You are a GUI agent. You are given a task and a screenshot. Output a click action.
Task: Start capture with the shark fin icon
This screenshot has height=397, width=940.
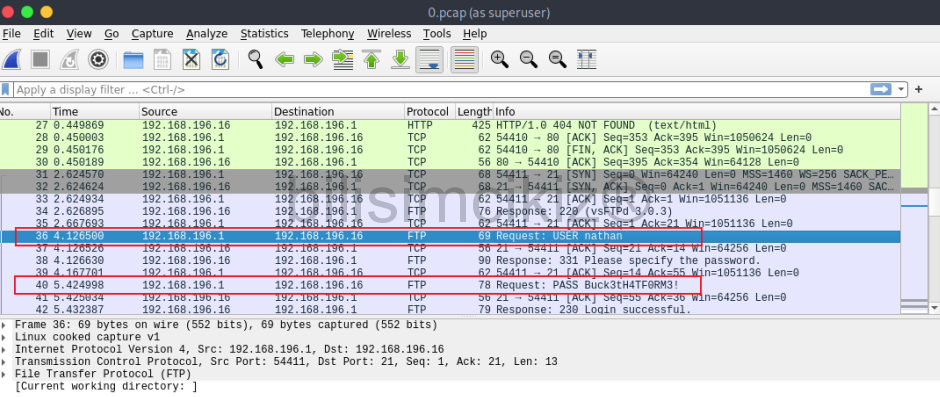pos(12,59)
